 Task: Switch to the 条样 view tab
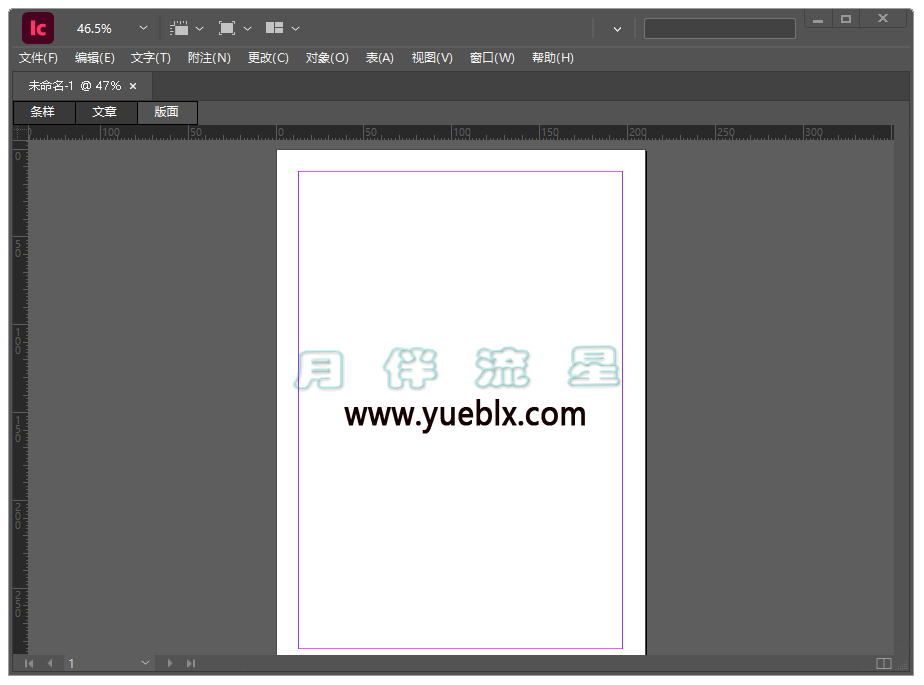(x=43, y=112)
